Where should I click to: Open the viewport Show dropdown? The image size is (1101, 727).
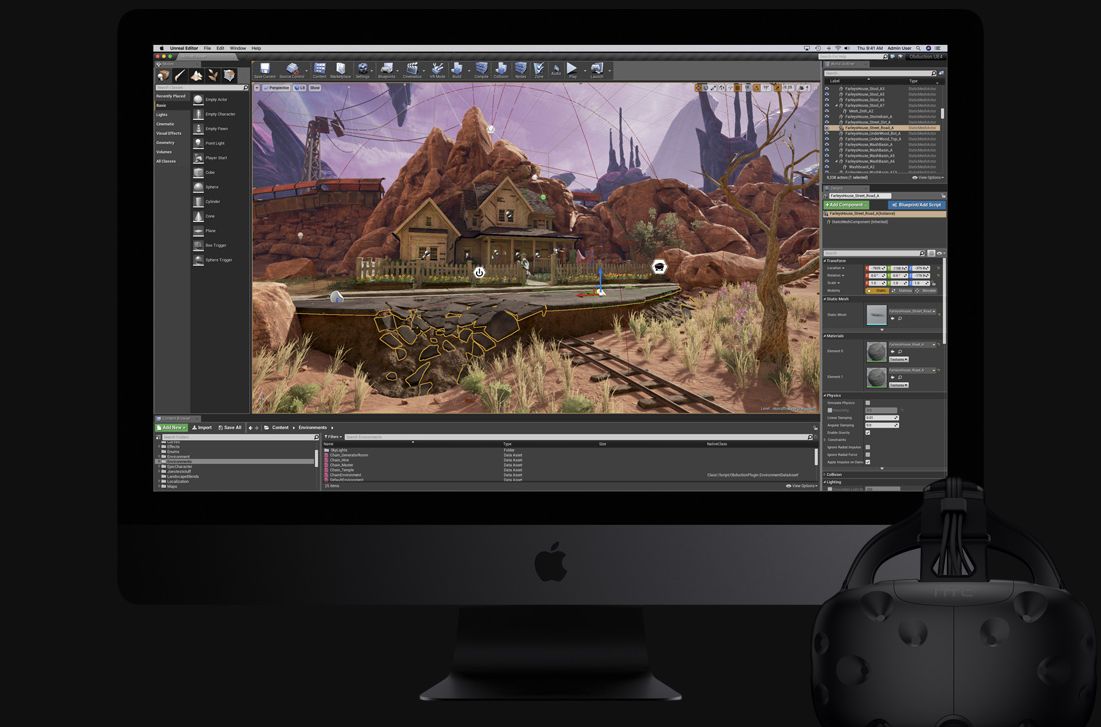click(315, 88)
